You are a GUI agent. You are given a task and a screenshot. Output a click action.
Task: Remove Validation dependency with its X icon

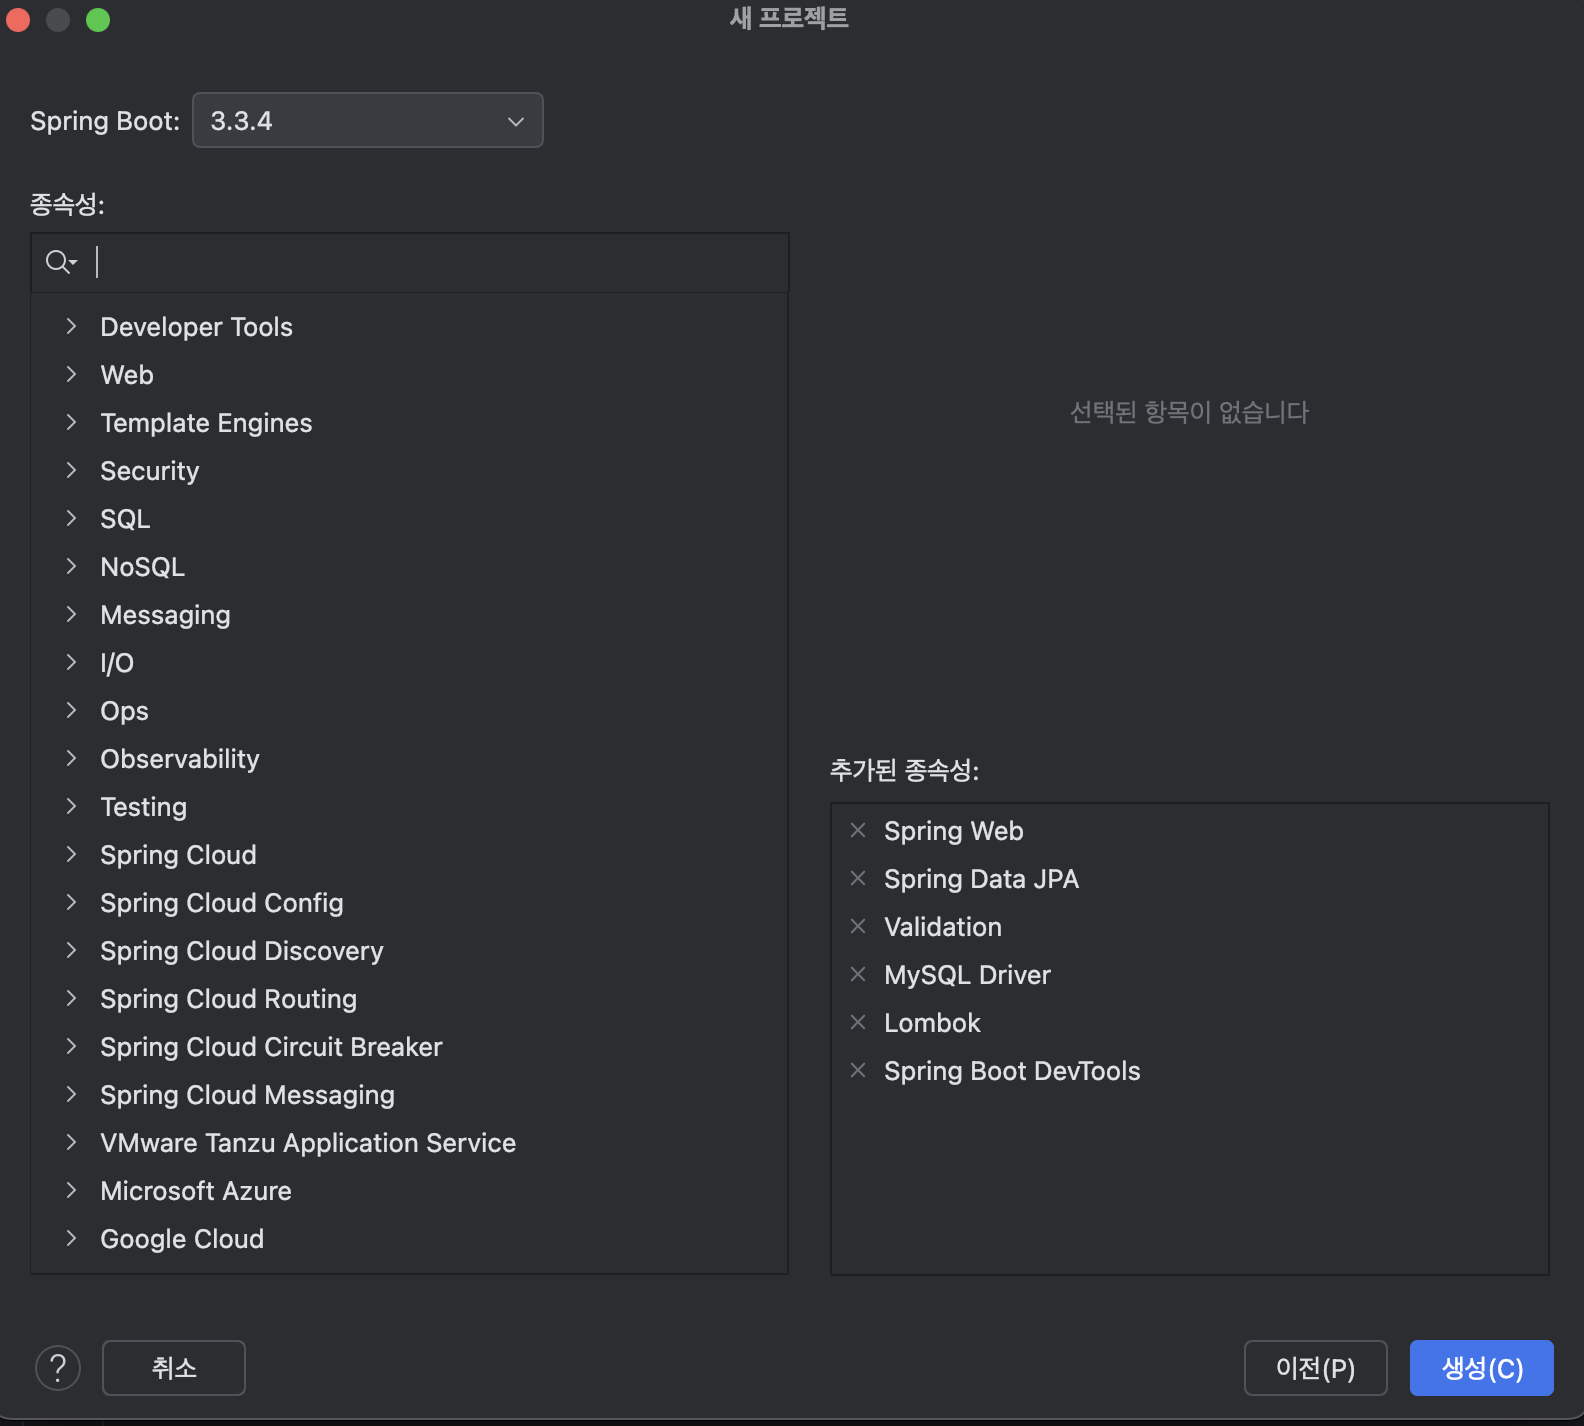click(858, 926)
